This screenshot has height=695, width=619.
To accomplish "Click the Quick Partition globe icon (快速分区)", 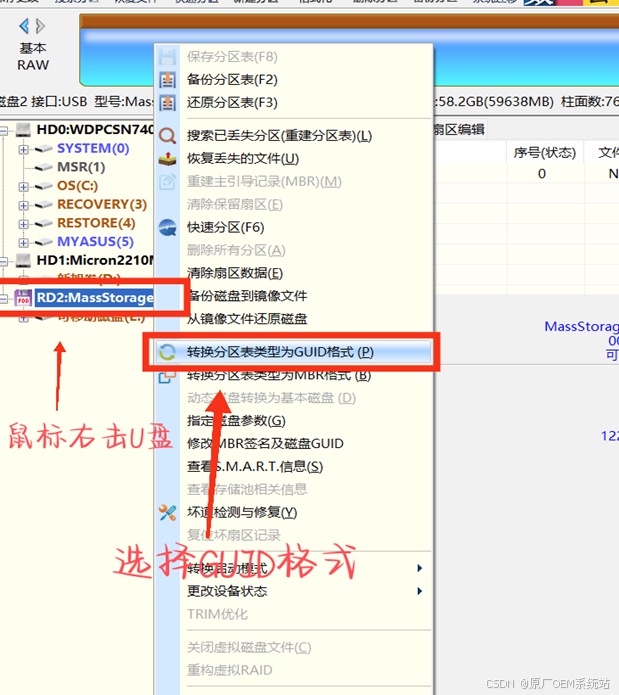I will (167, 227).
